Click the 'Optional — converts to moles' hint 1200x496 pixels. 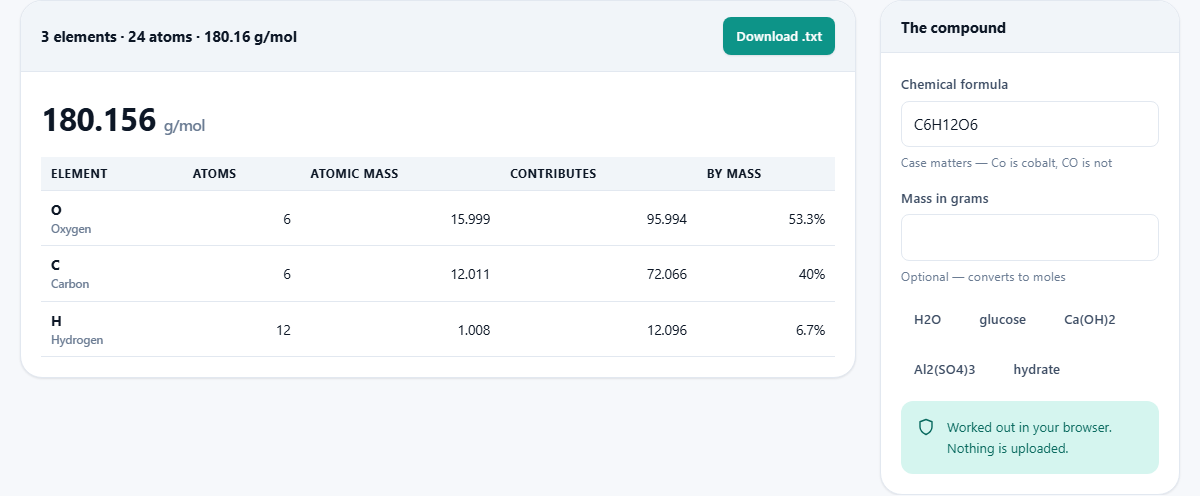pyautogui.click(x=983, y=277)
